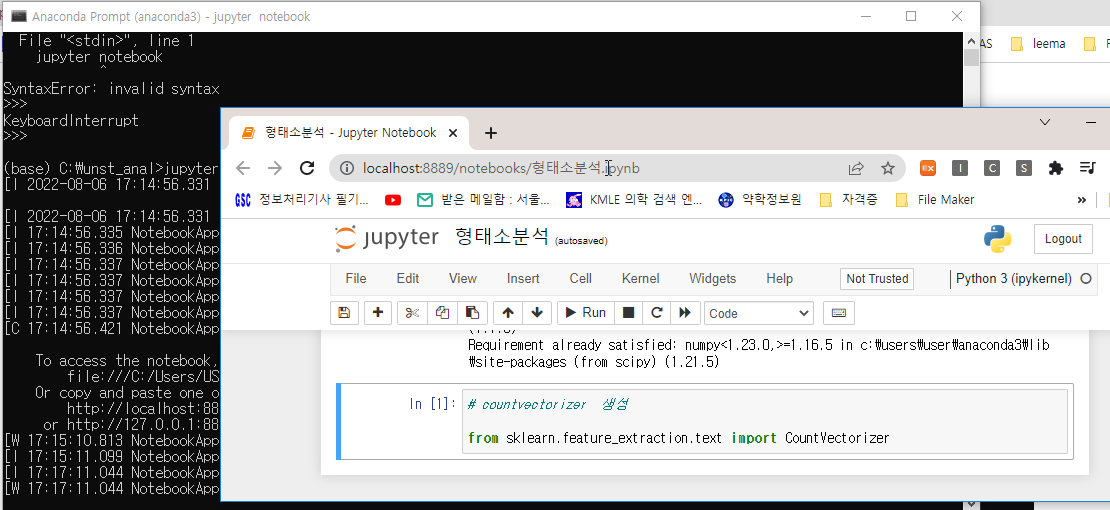This screenshot has height=510, width=1110.
Task: Open the View menu in Jupyter
Action: [462, 278]
